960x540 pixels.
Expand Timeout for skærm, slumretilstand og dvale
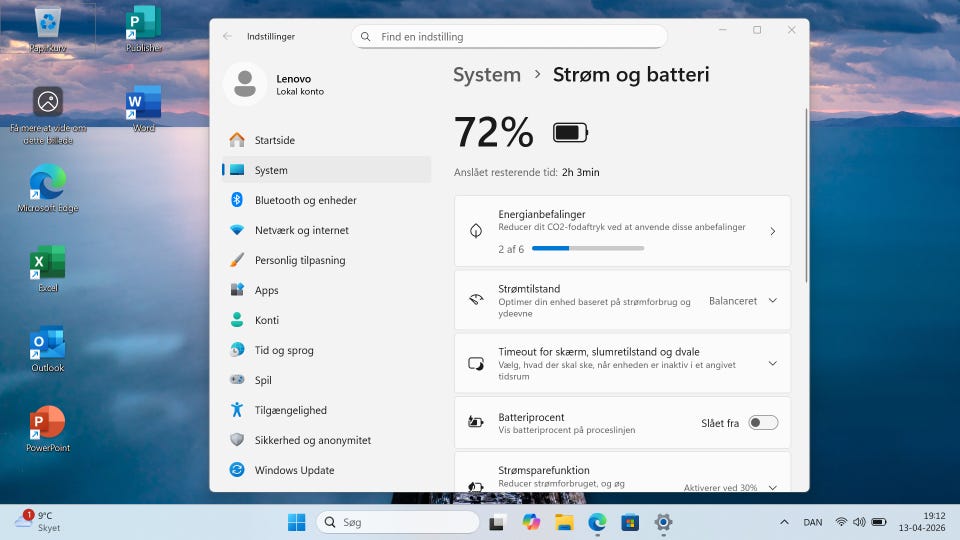(772, 363)
